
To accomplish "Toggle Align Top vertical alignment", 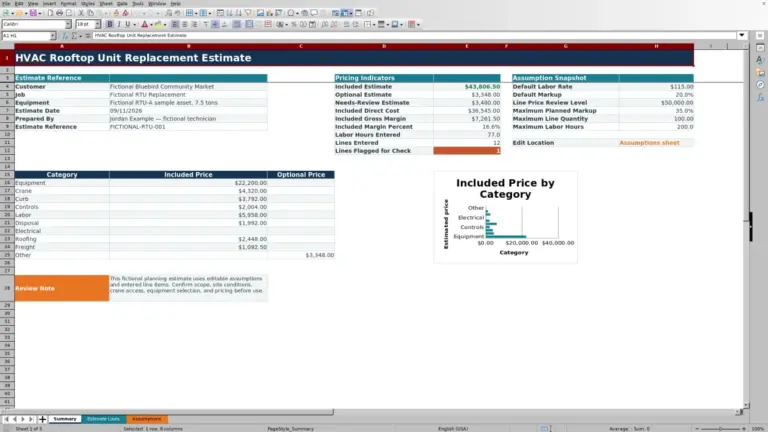I will tap(206, 24).
